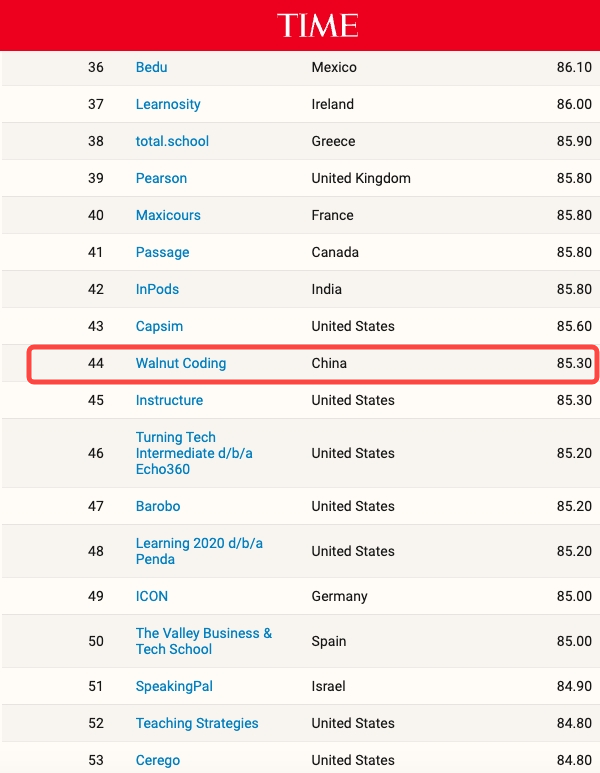Open the InPods link
This screenshot has width=600, height=773.
(157, 289)
